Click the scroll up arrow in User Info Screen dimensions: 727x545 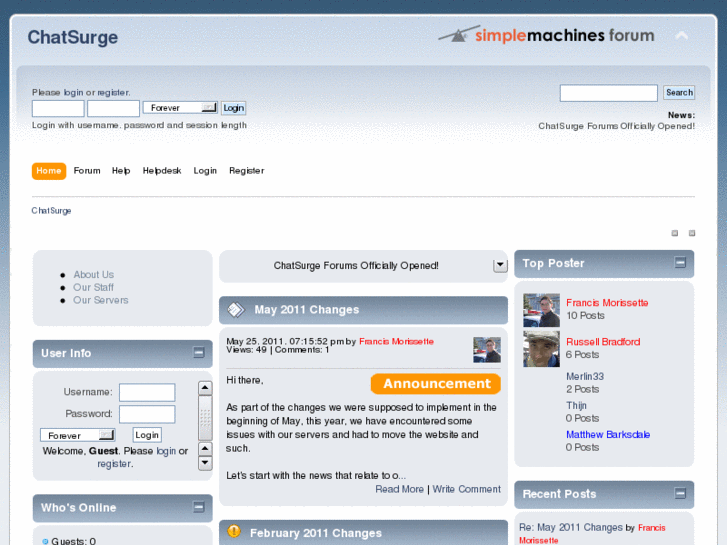pyautogui.click(x=205, y=388)
